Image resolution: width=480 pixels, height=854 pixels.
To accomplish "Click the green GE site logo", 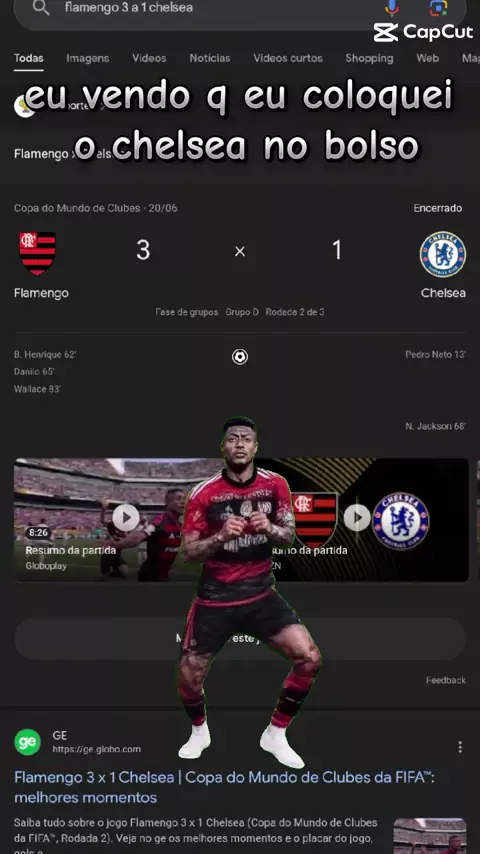I will [27, 742].
